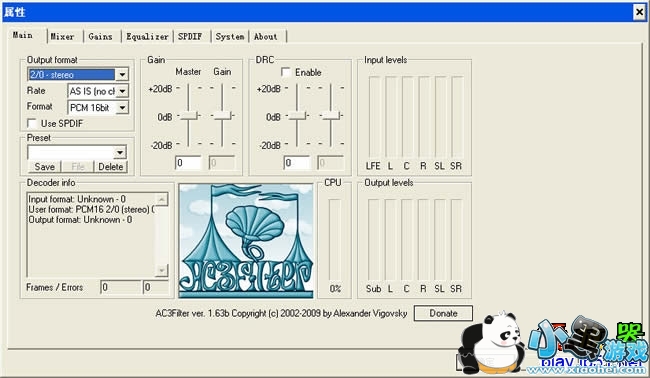Expand the Output format dropdown arrow
This screenshot has width=650, height=378.
[x=122, y=75]
